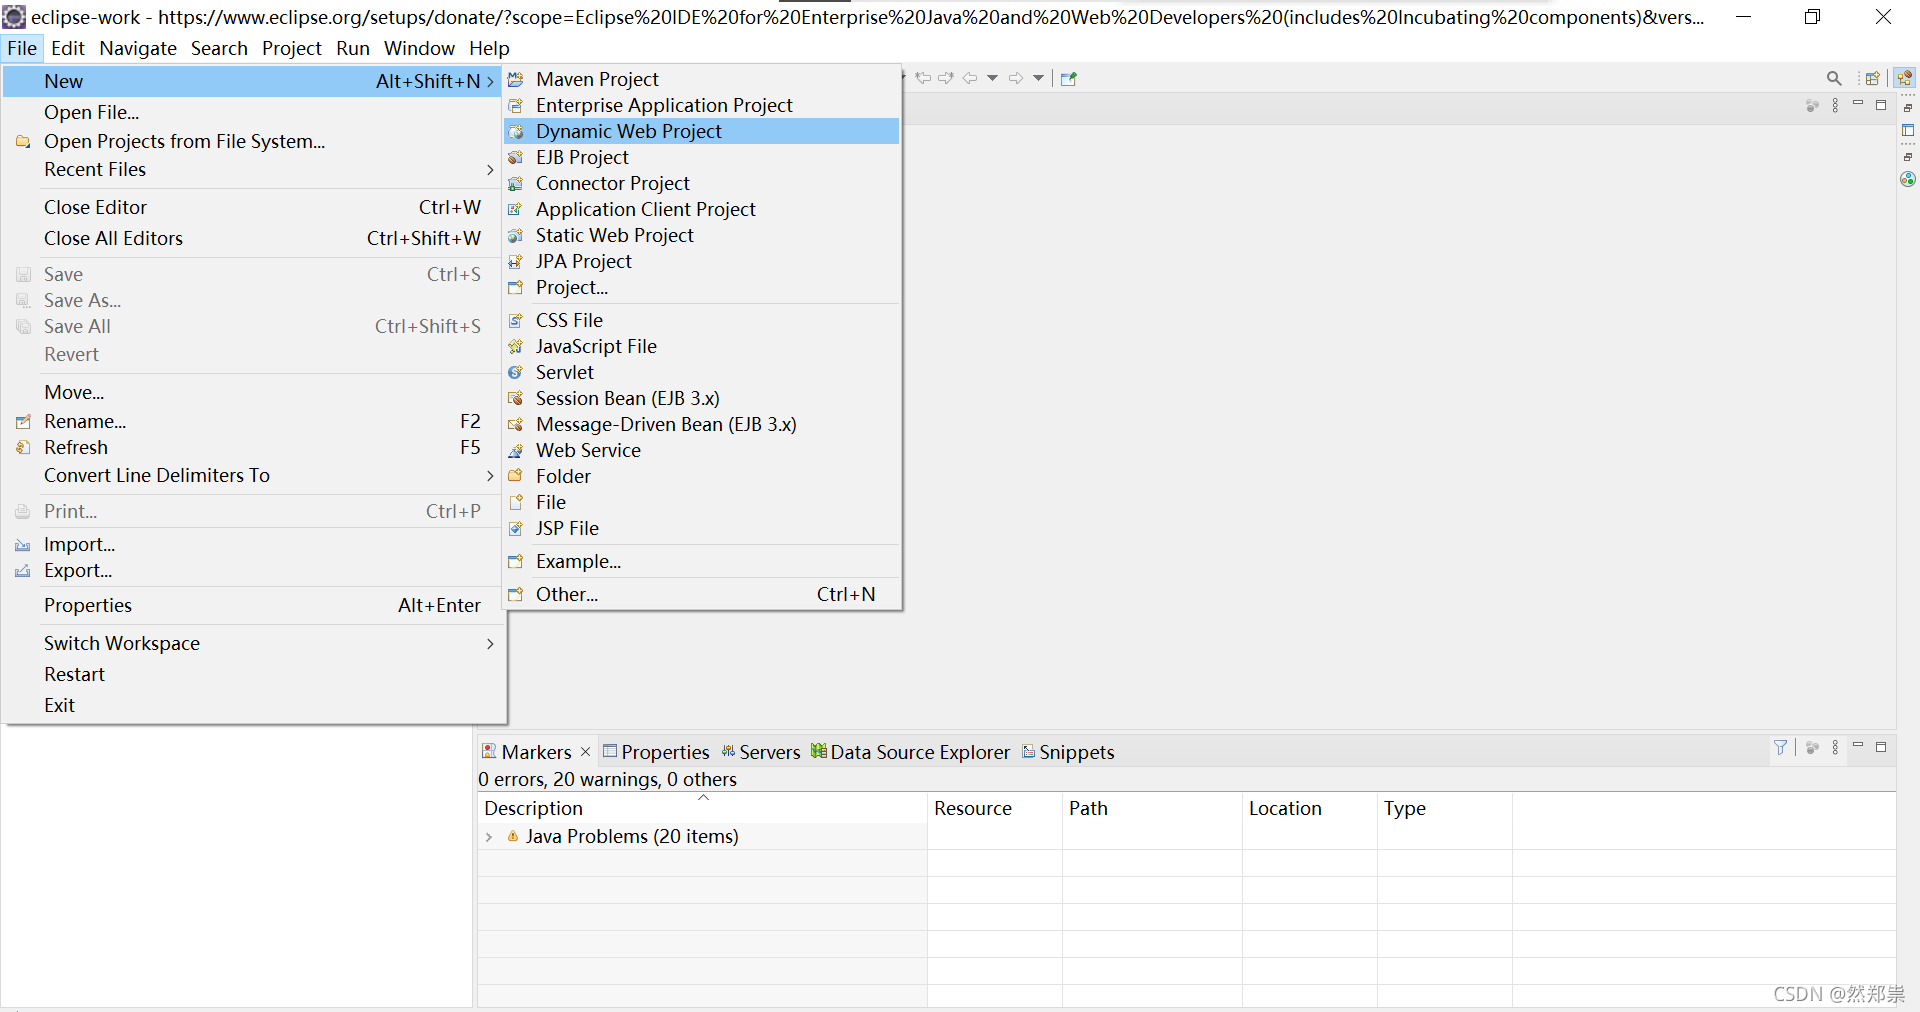Open the internal web browser toolbar icon
The height and width of the screenshot is (1012, 1920).
(x=1068, y=78)
